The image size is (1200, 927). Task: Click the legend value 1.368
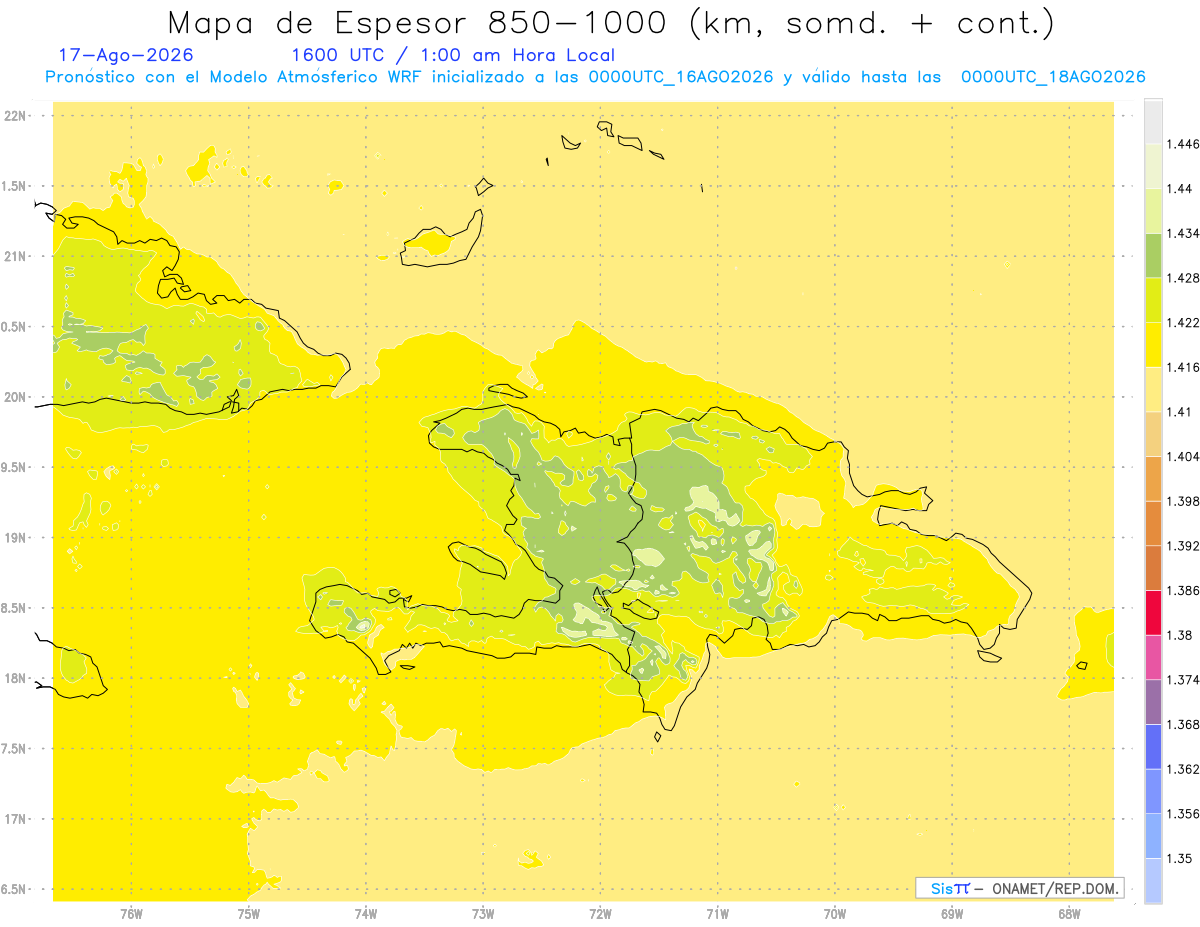[x=1184, y=725]
